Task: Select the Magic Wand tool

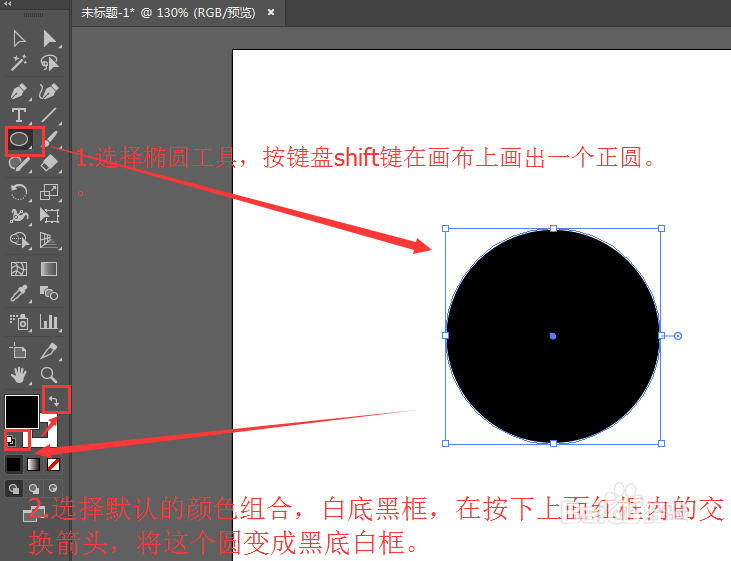Action: point(19,62)
